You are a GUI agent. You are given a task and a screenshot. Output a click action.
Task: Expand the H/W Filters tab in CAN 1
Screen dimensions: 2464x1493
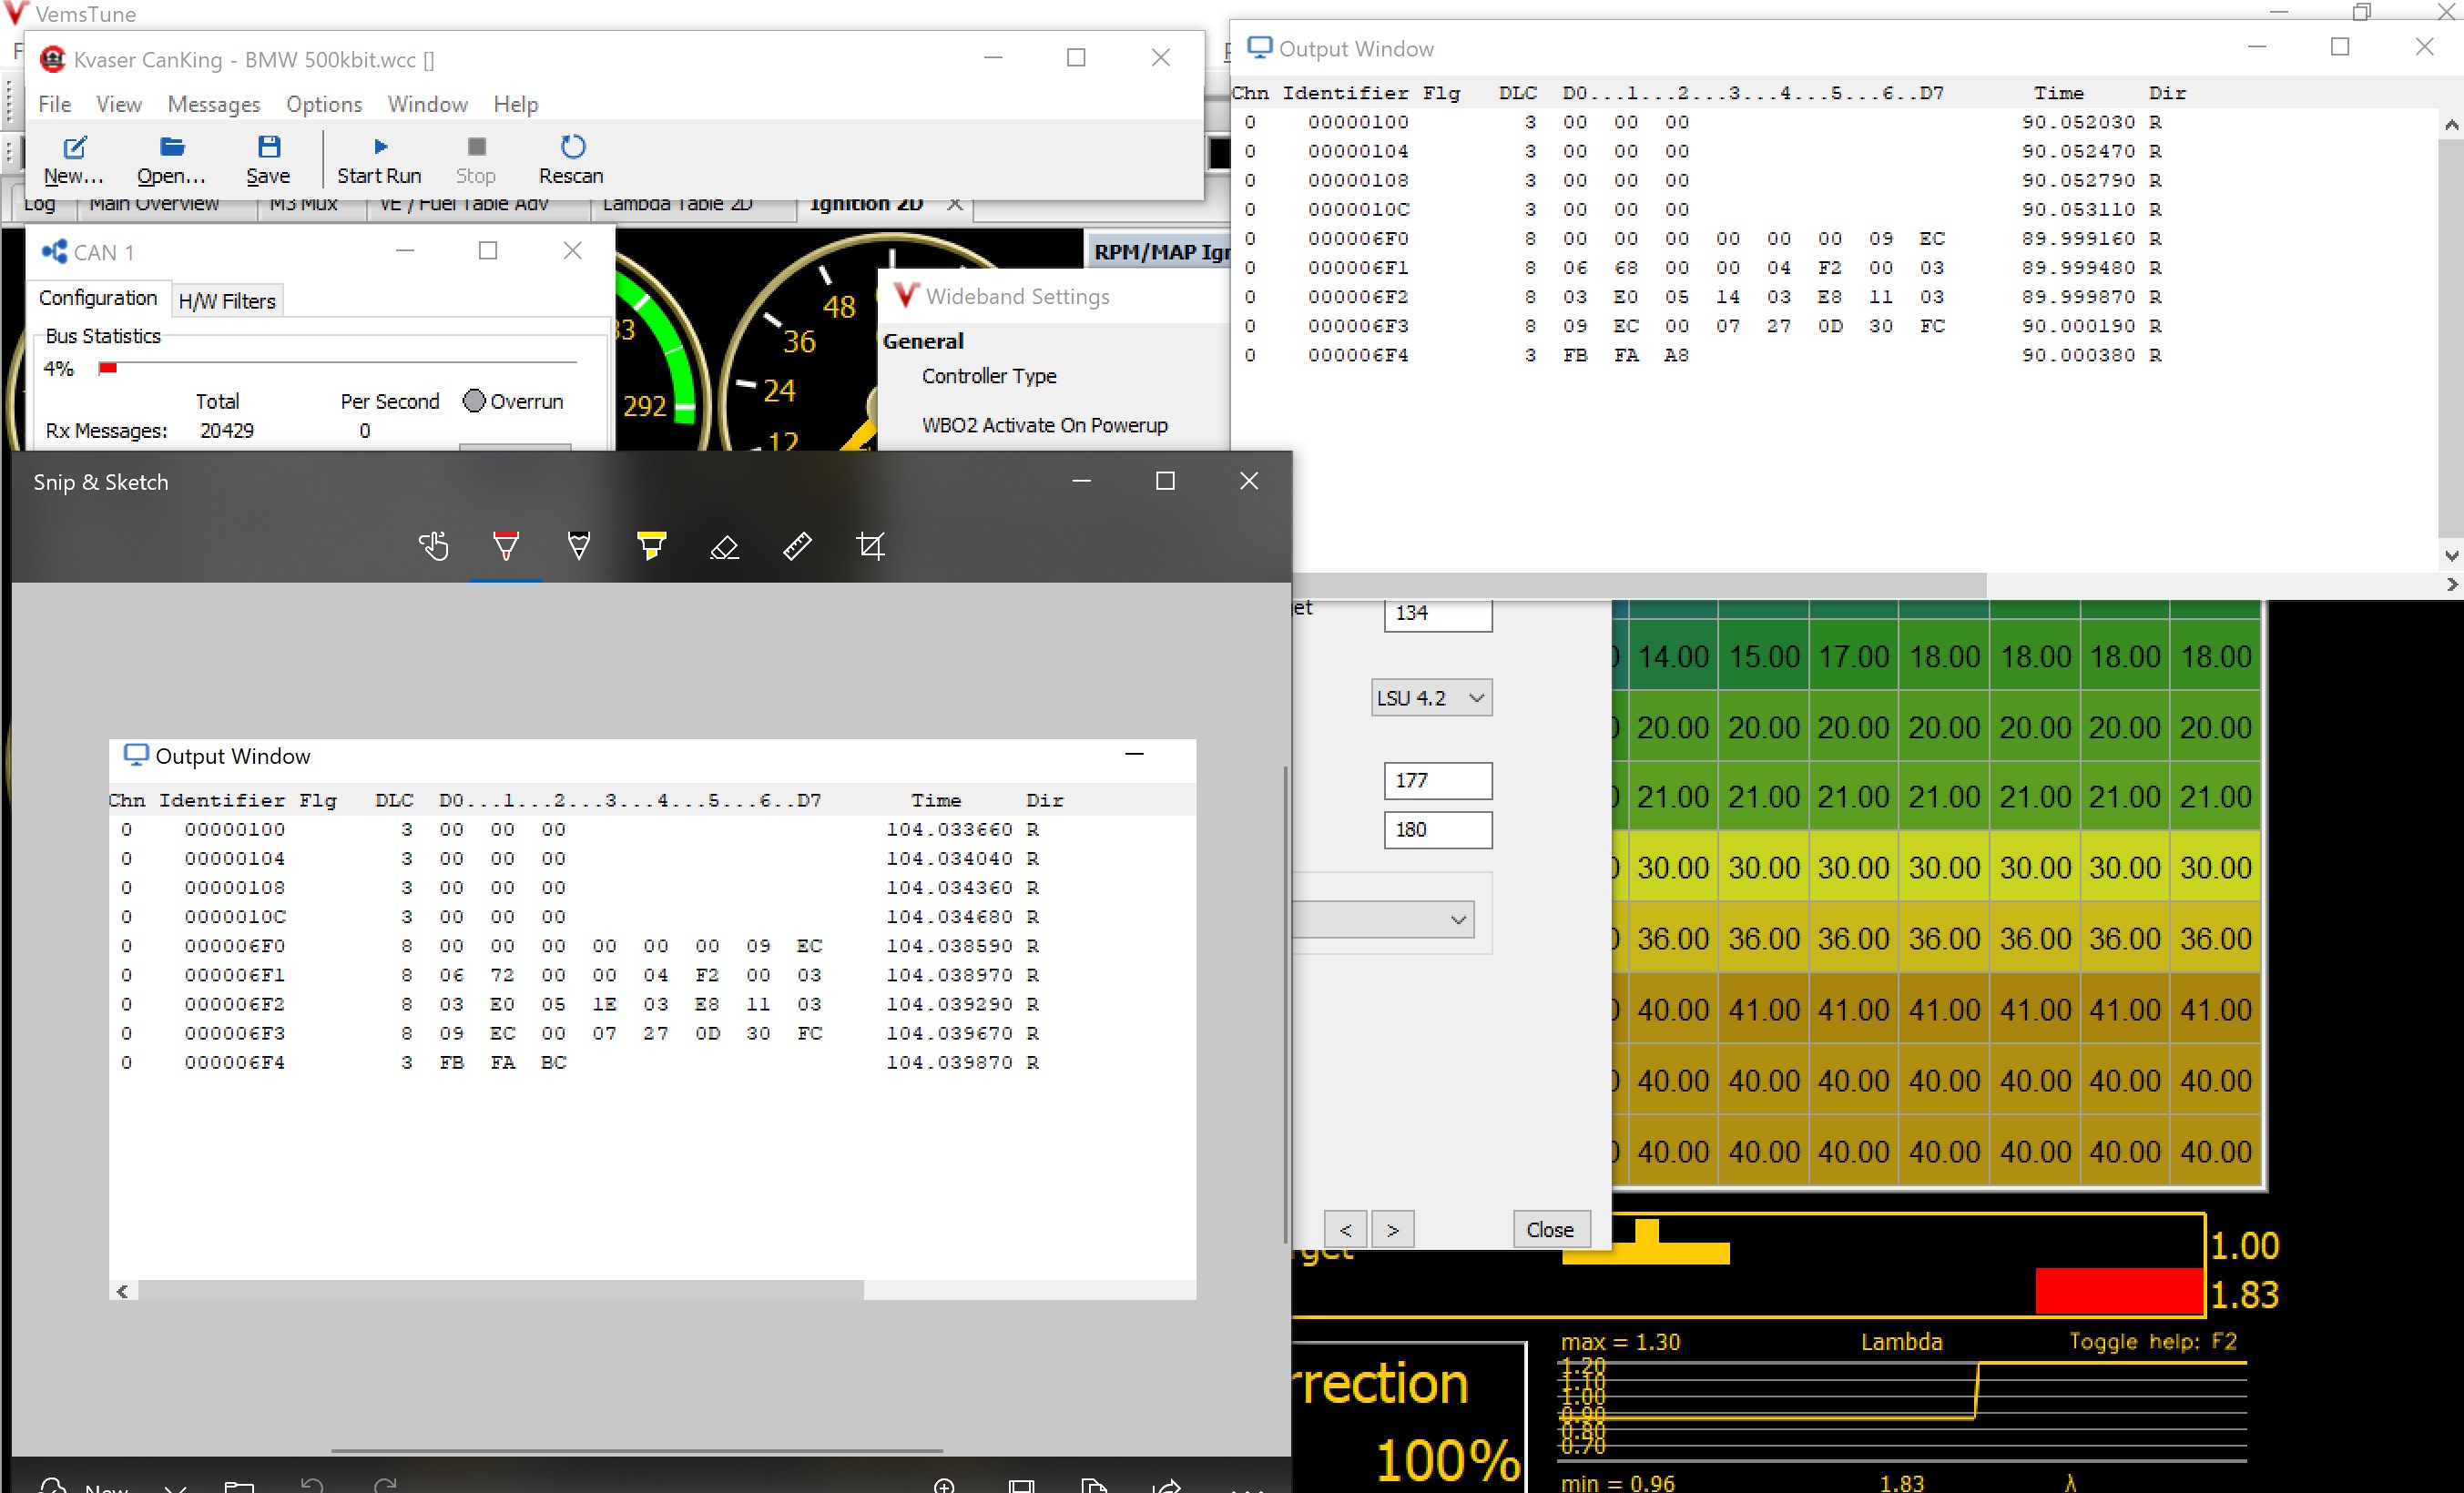pos(222,300)
